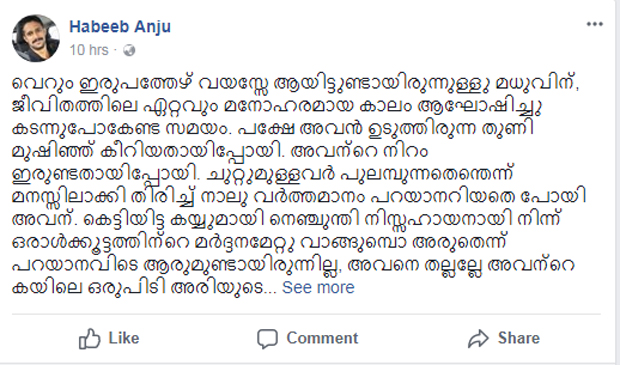The width and height of the screenshot is (620, 365).
Task: Open Habeeb Anju's profile picture
Action: point(36,38)
